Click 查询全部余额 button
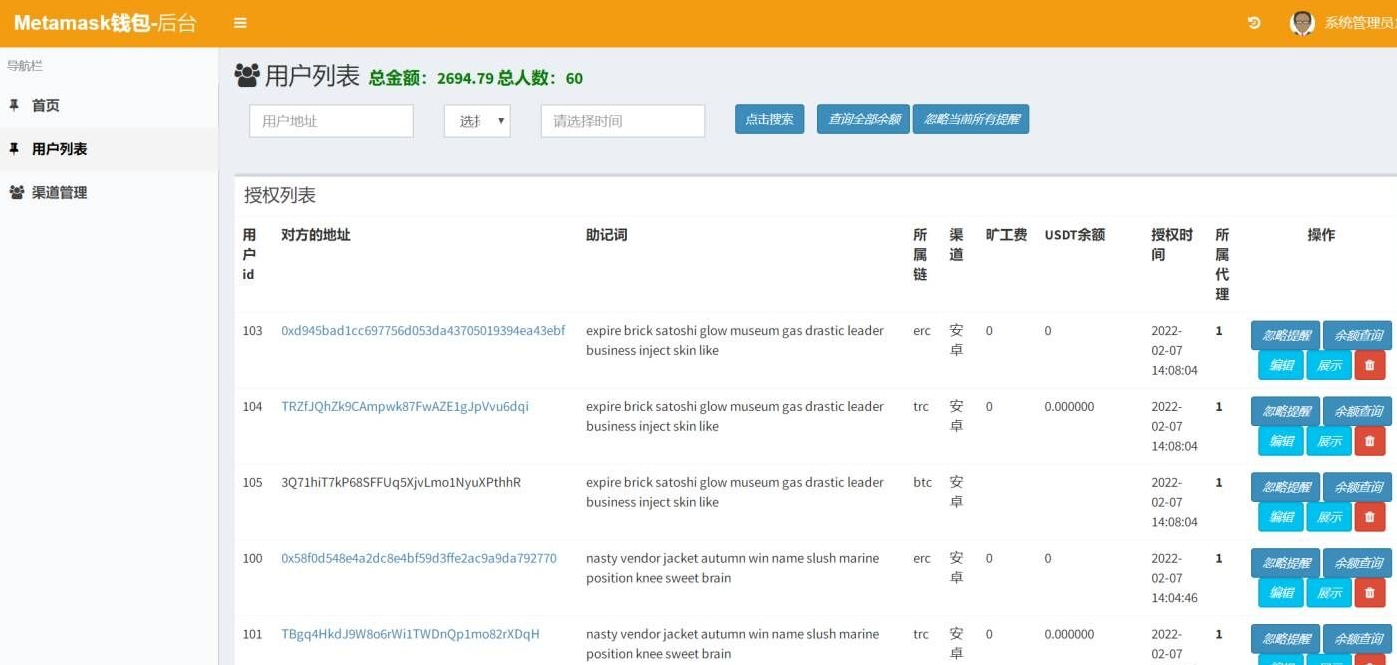This screenshot has height=665, width=1397. click(864, 119)
